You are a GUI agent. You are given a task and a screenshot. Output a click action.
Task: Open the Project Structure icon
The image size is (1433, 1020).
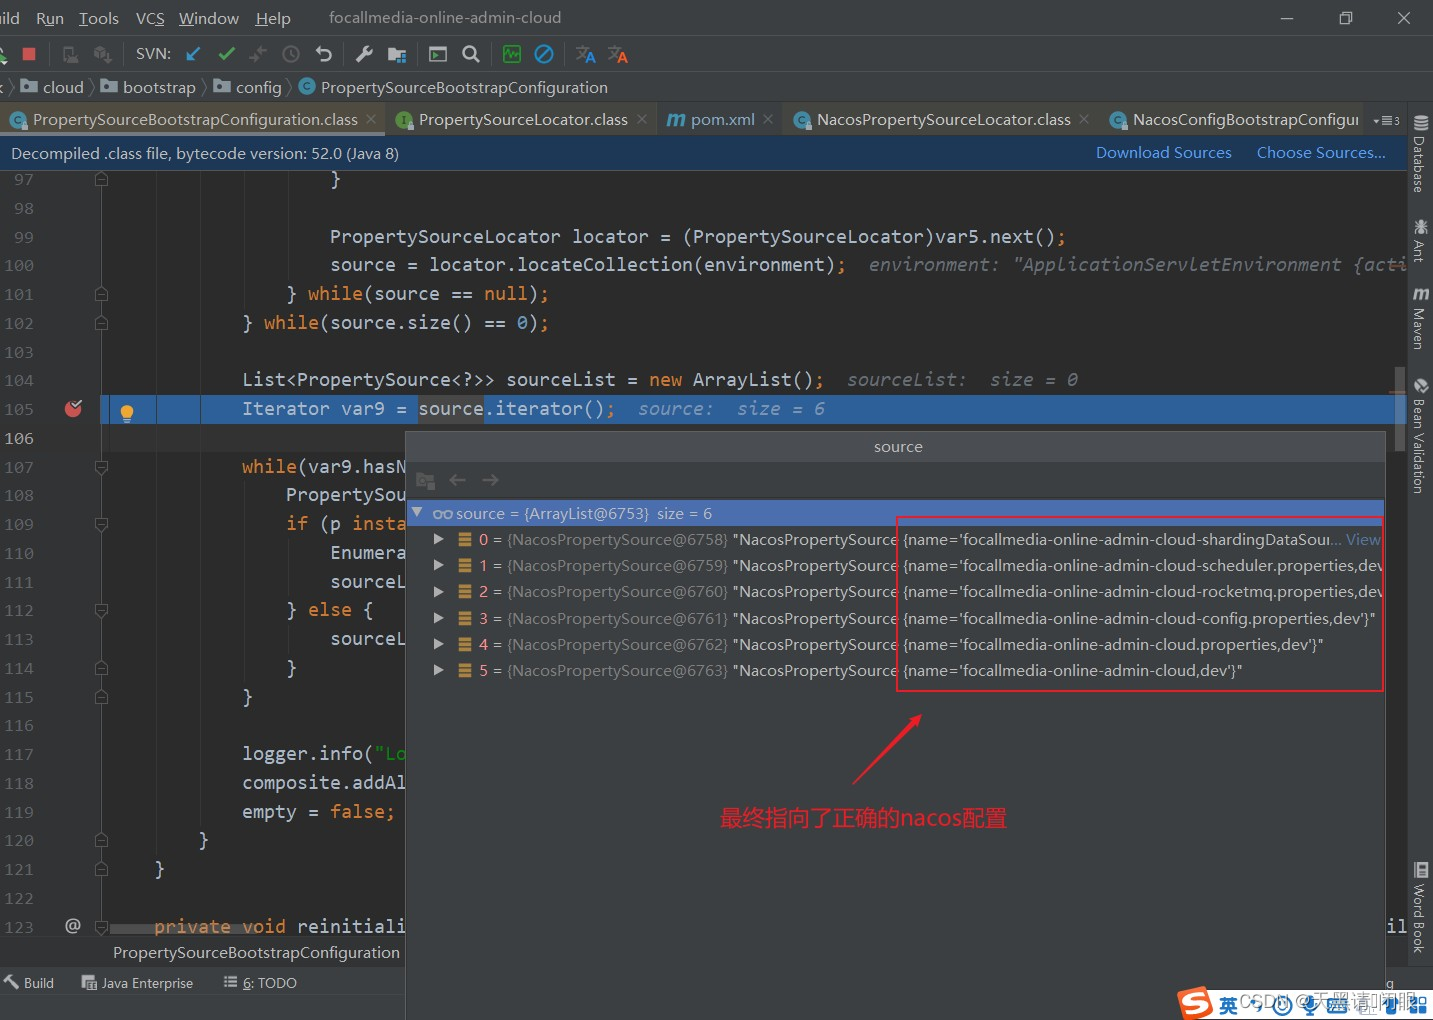(x=397, y=54)
